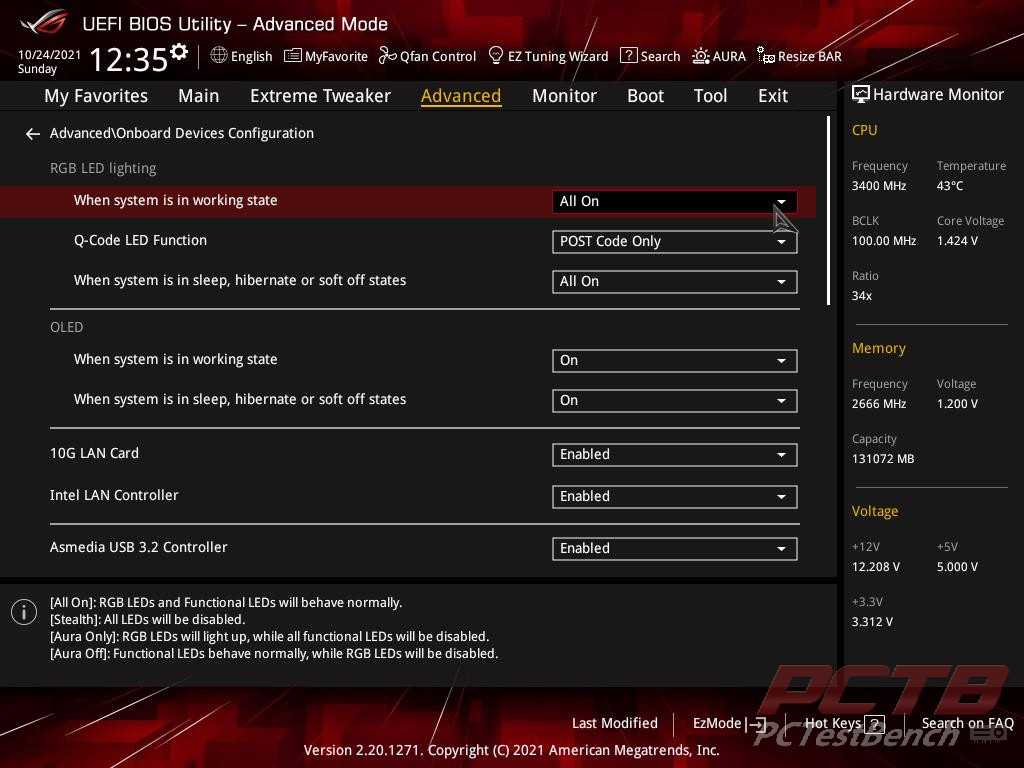Select English language button
1024x768 pixels.
coord(241,56)
